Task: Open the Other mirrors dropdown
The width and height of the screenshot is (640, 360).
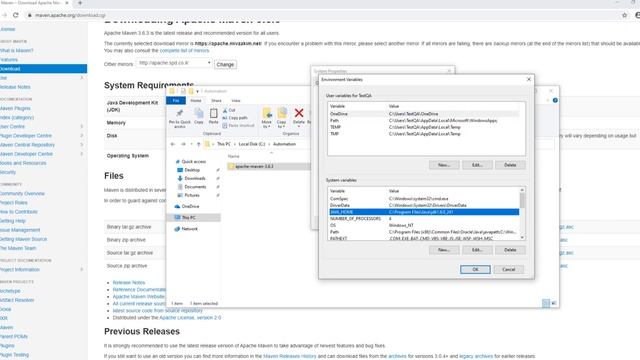Action: pyautogui.click(x=174, y=63)
